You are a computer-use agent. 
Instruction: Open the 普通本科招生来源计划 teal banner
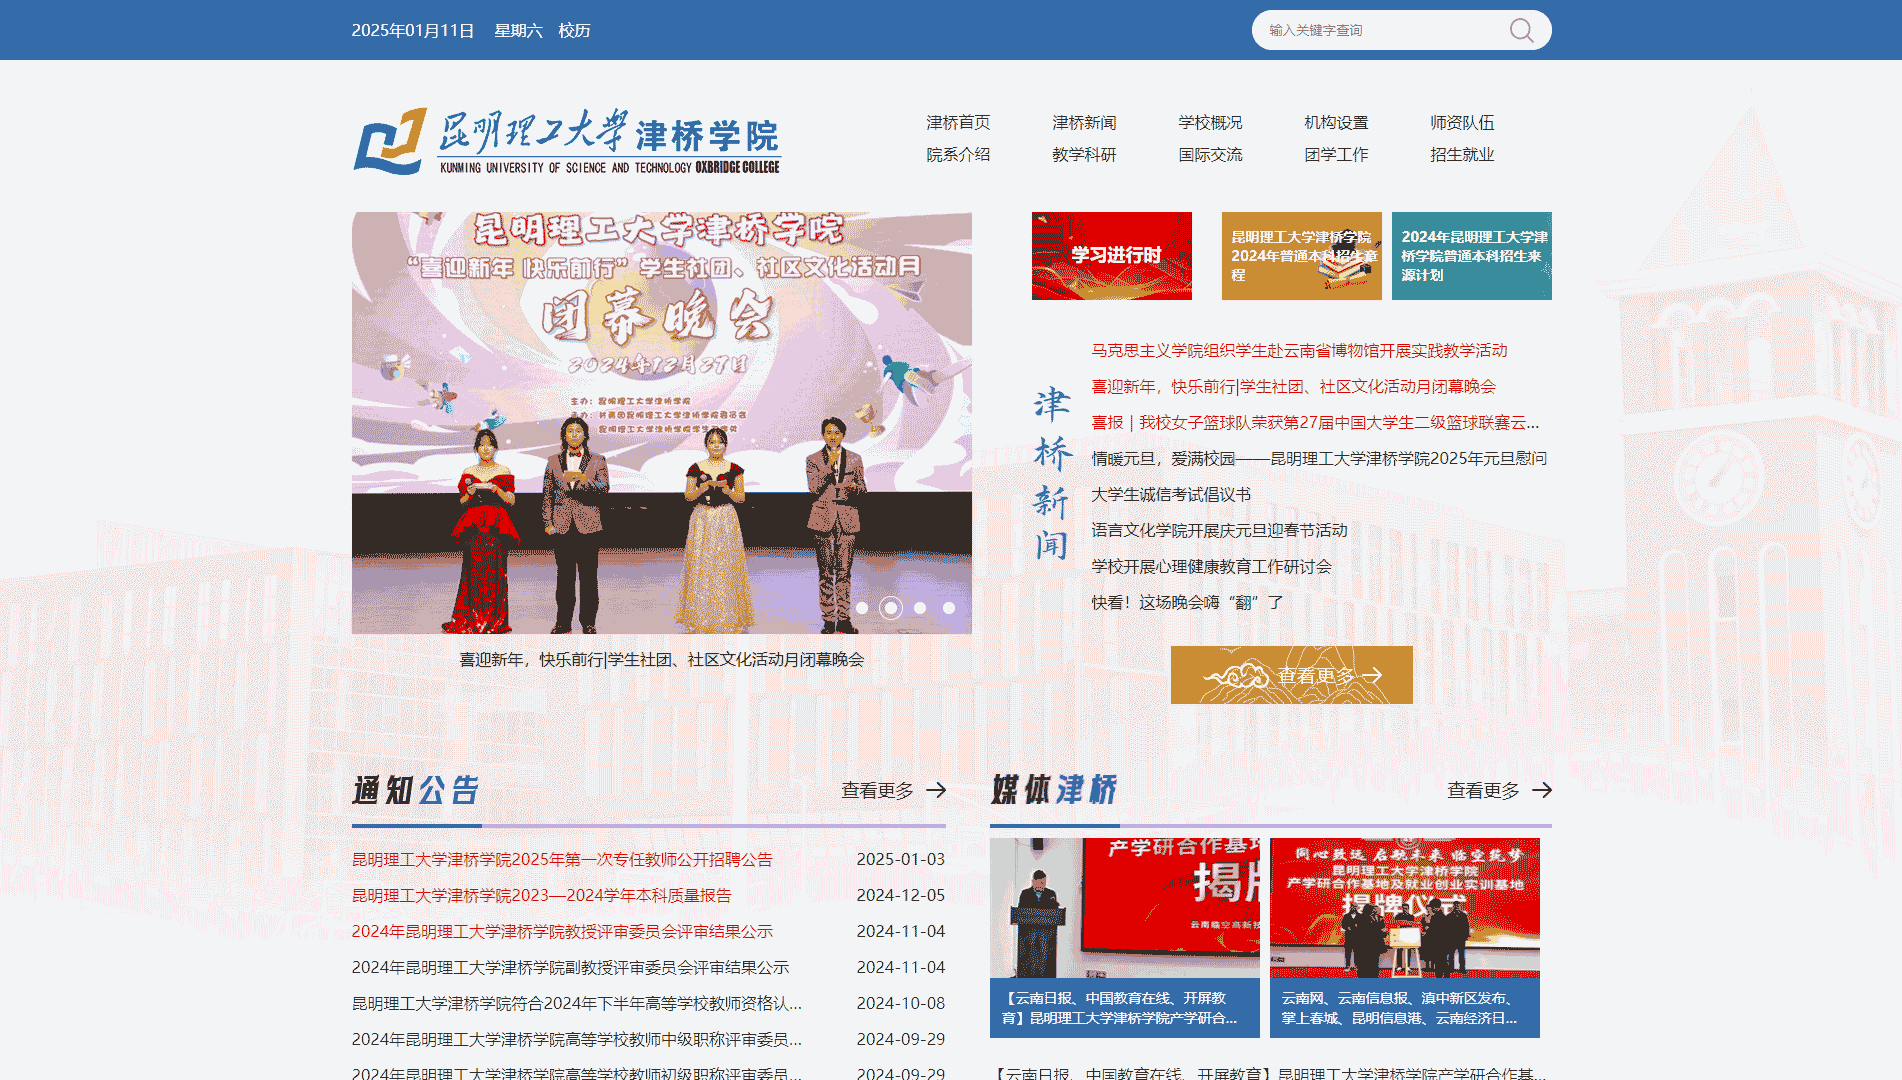[1472, 256]
